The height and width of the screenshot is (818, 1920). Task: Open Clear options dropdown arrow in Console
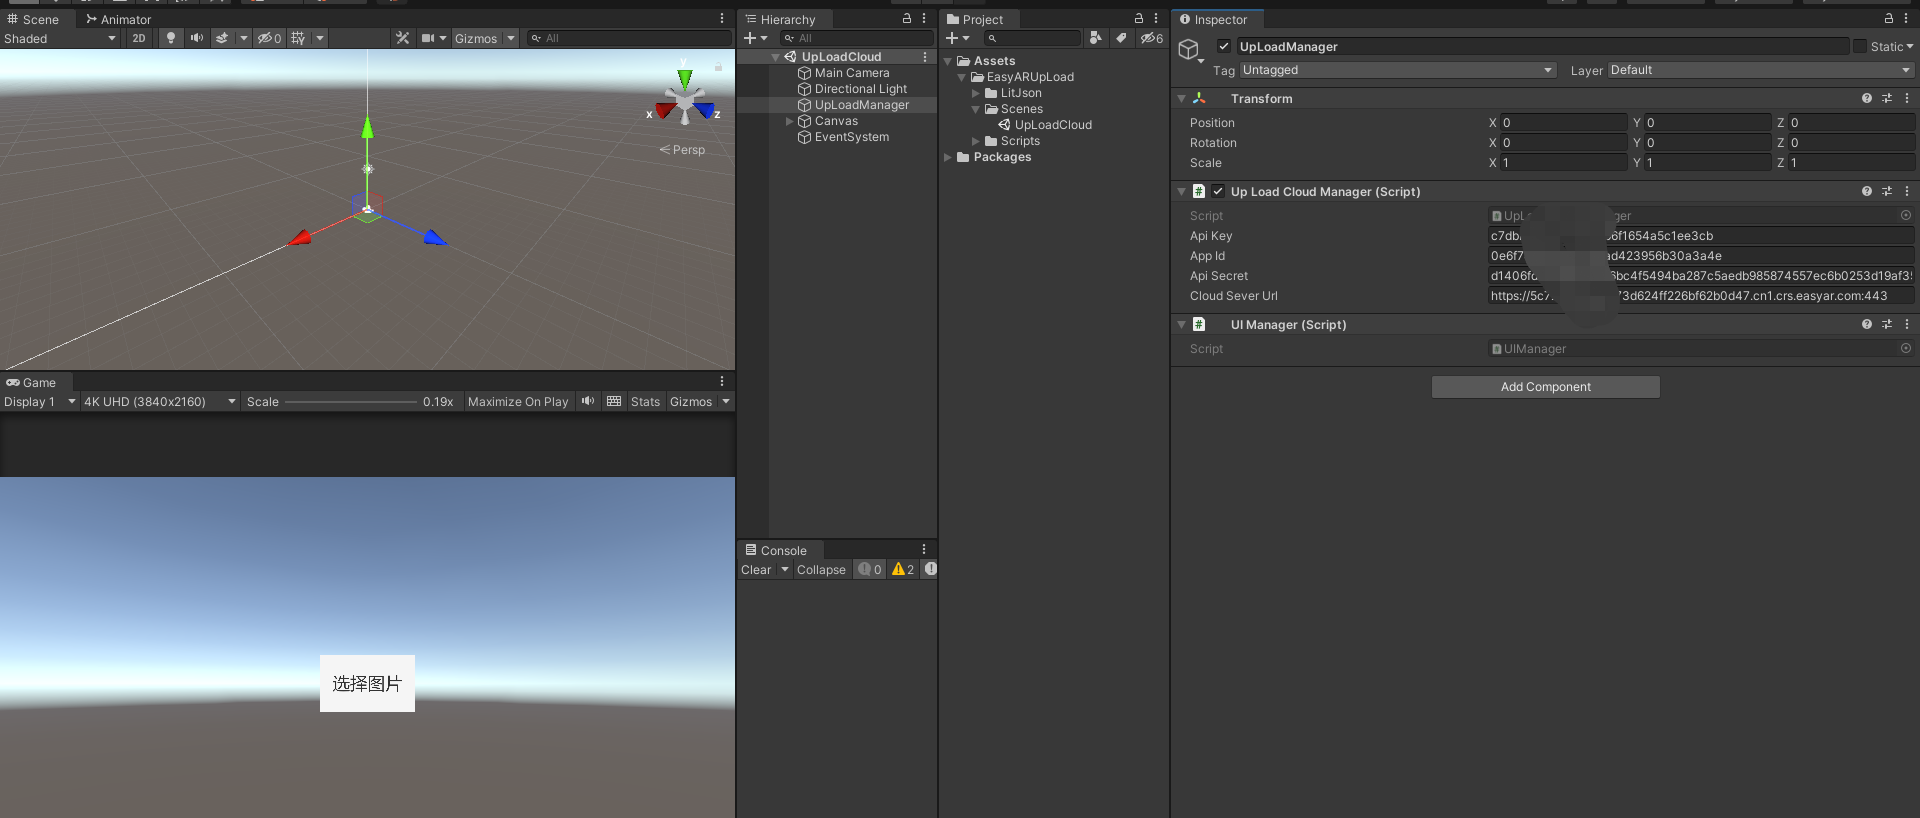pyautogui.click(x=785, y=569)
